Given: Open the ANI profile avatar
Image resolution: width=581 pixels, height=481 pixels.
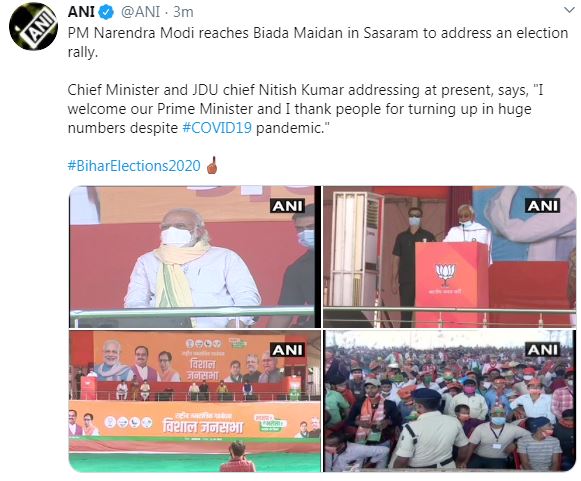Looking at the screenshot, I should click(x=33, y=27).
